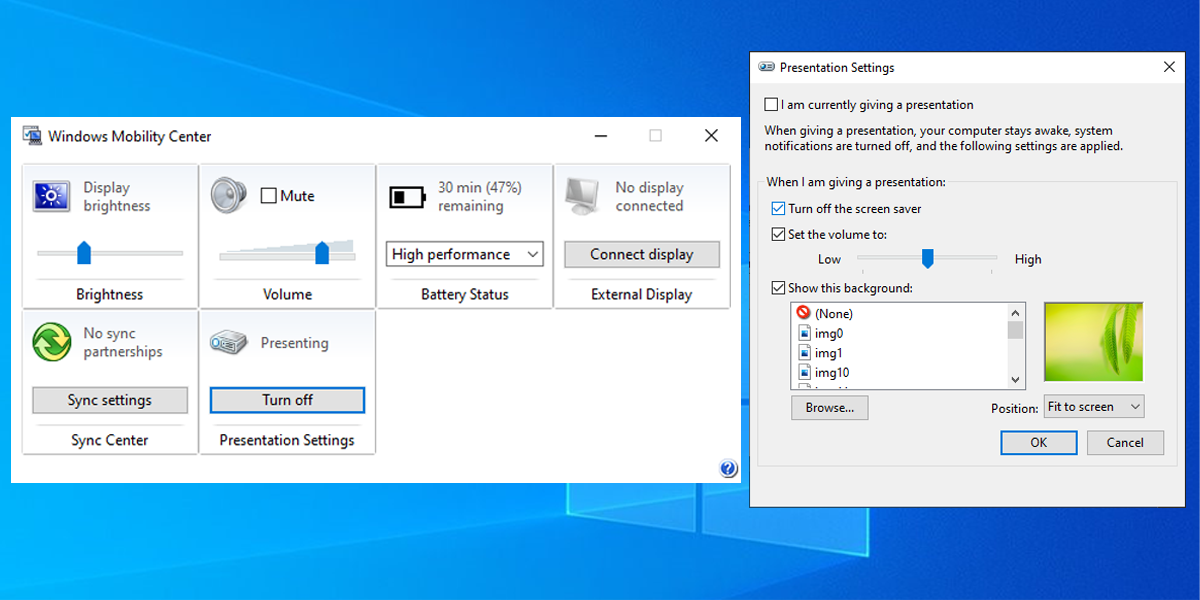Uncheck 'Show this background' option
The height and width of the screenshot is (600, 1200).
(779, 288)
